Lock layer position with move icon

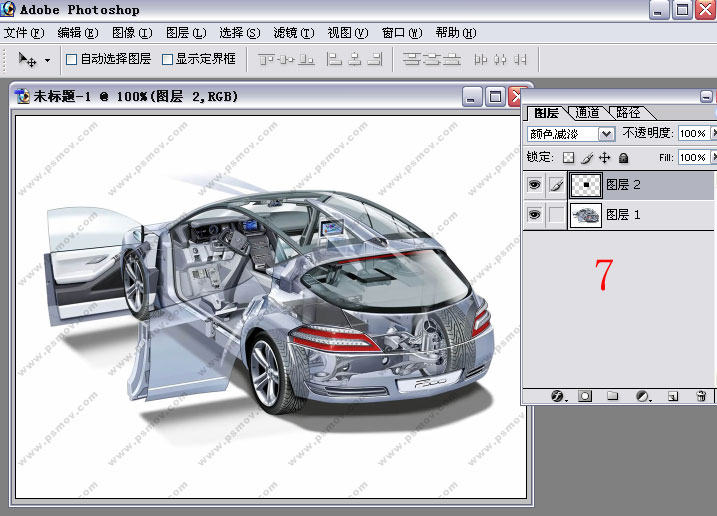click(x=604, y=158)
